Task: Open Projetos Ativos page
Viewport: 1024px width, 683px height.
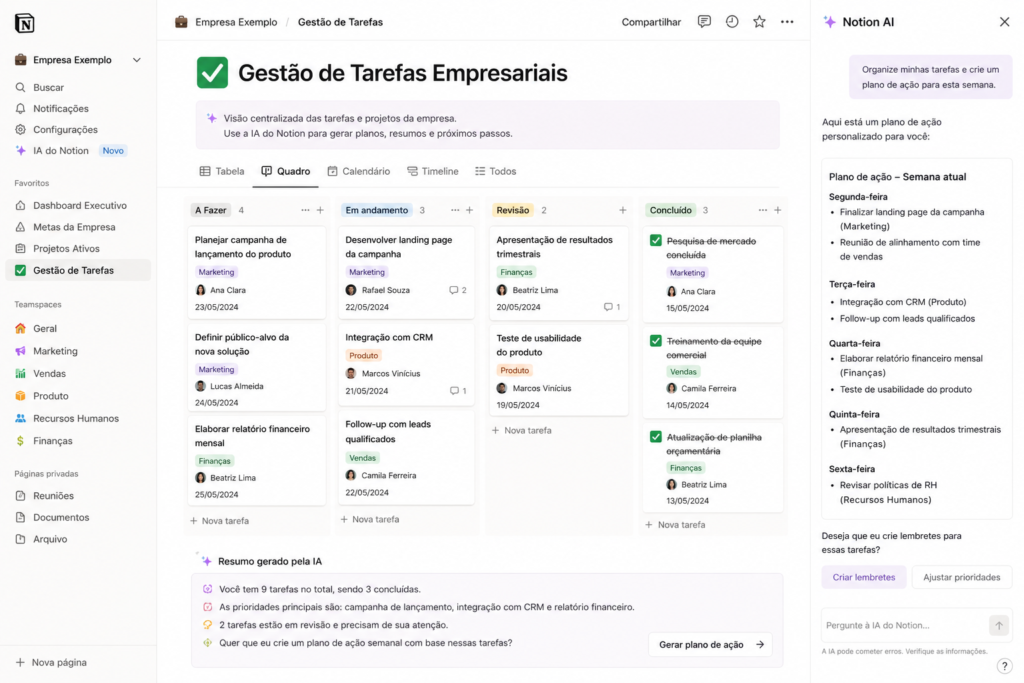Action: (57, 248)
